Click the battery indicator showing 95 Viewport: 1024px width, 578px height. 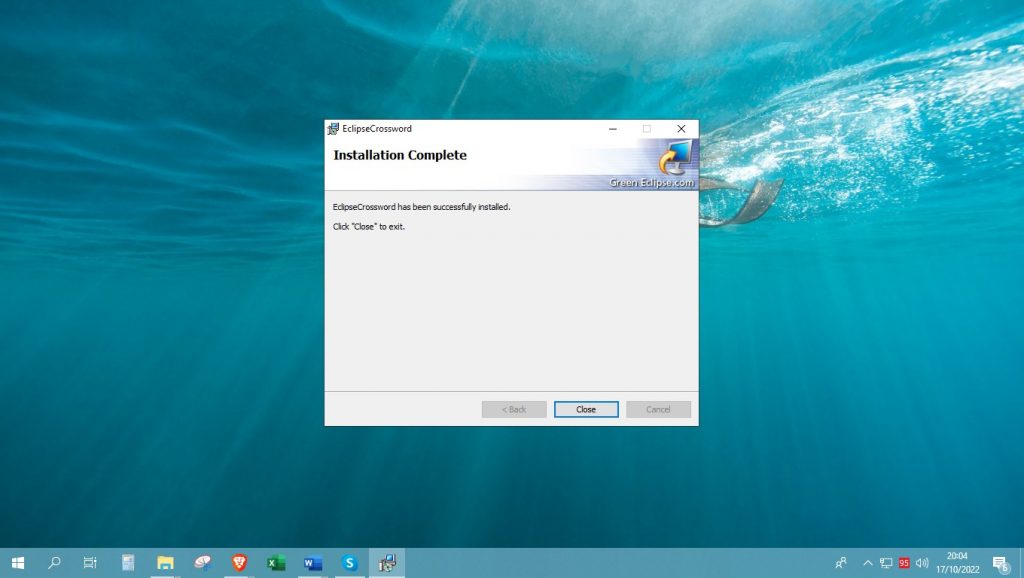coord(903,563)
